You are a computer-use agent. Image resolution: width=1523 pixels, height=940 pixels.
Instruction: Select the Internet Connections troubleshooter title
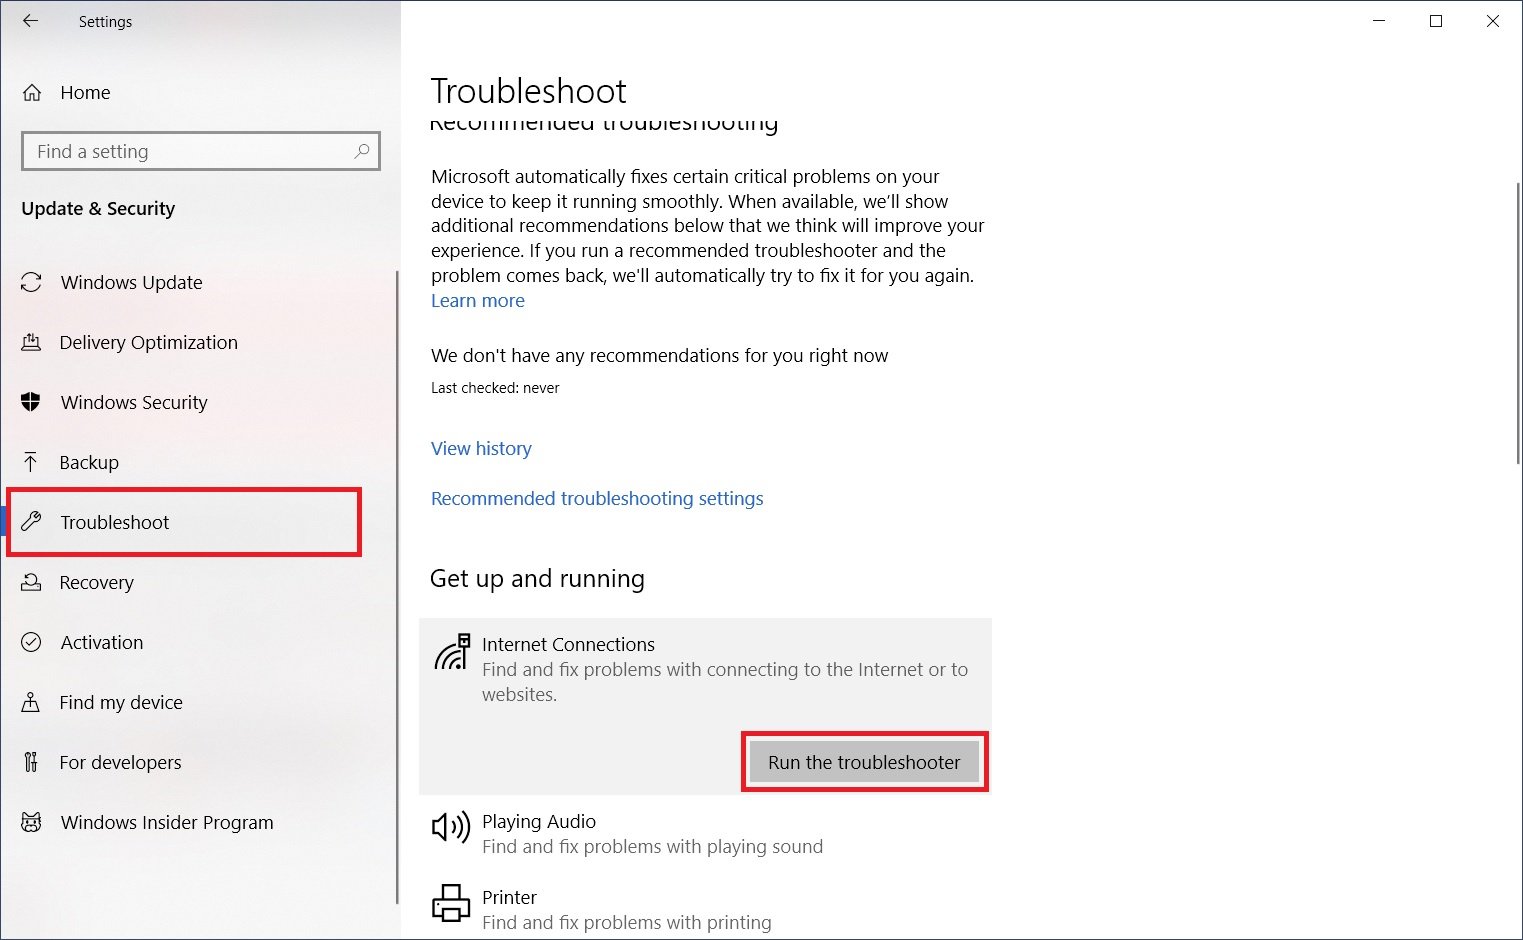pyautogui.click(x=568, y=644)
